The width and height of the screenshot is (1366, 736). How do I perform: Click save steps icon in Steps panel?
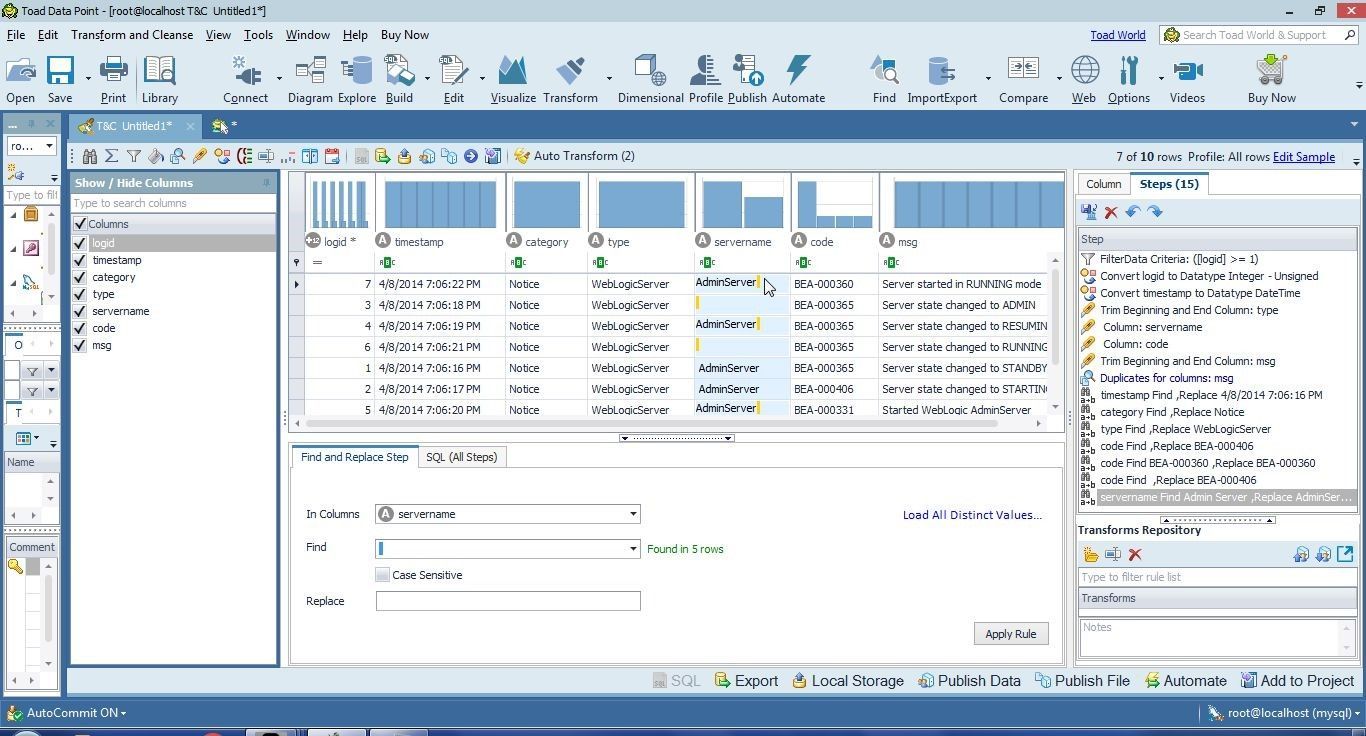1089,212
